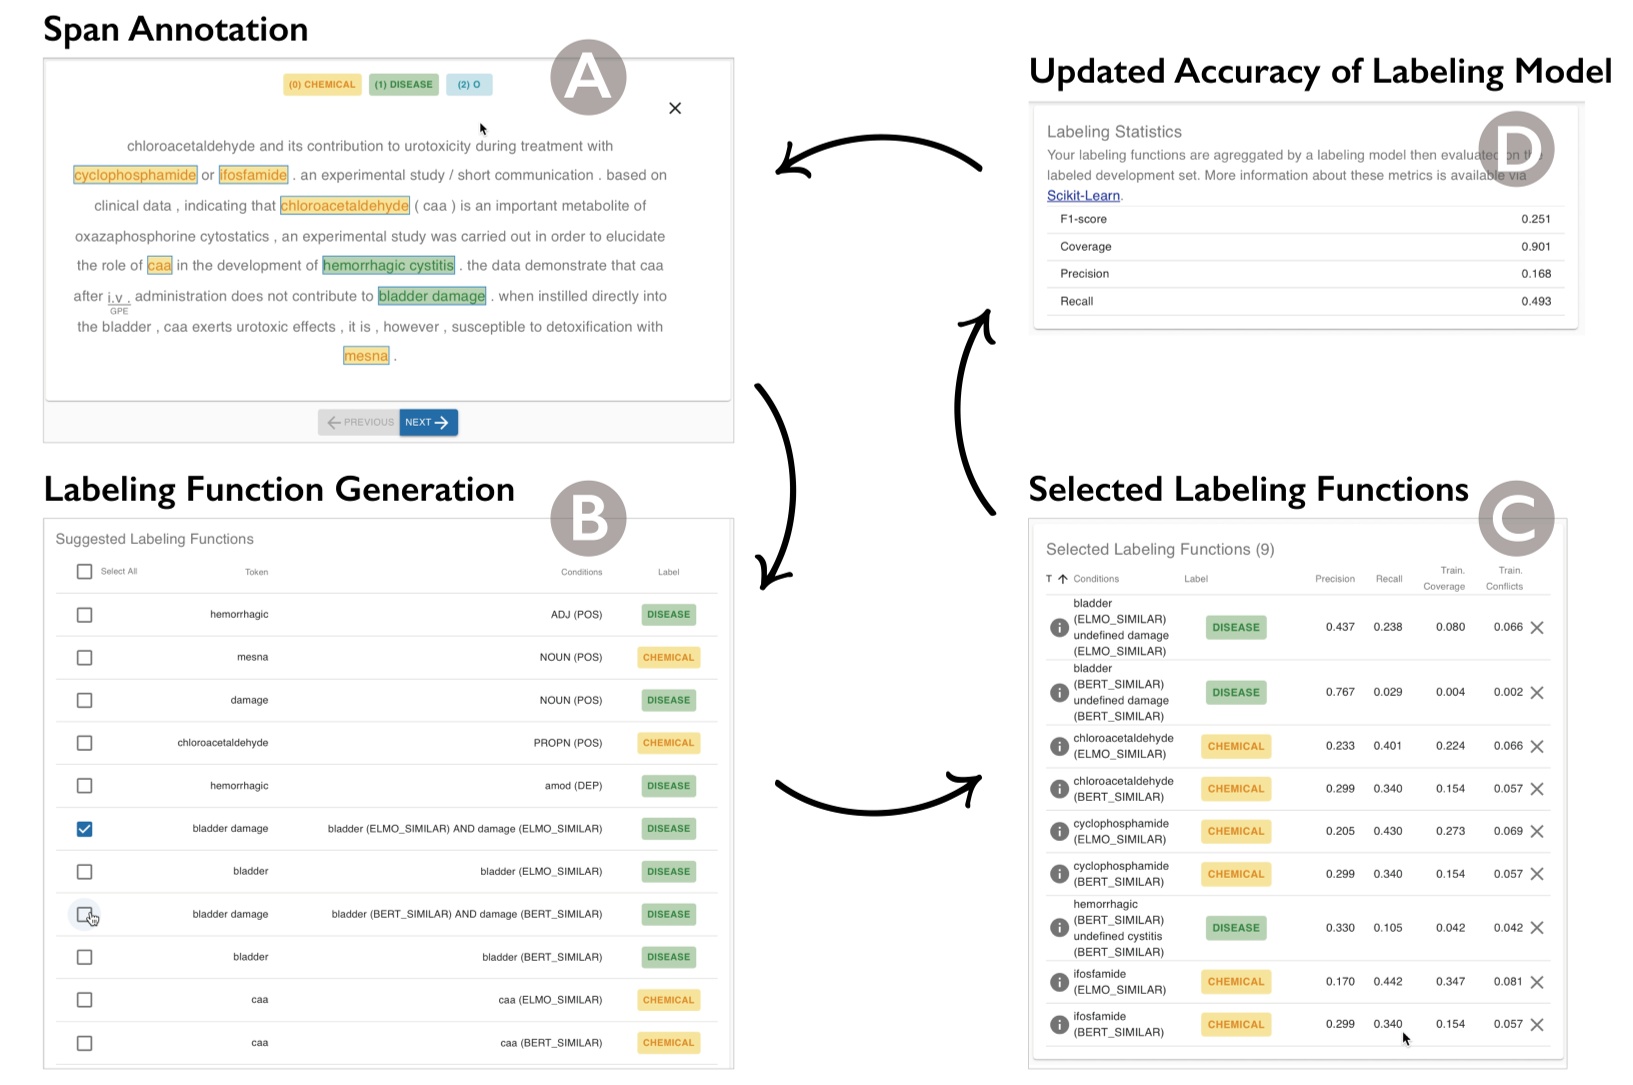This screenshot has width=1633, height=1085.
Task: Remove the ifosfamide (ELMO_SIMILAR) labeling function
Action: pyautogui.click(x=1537, y=982)
